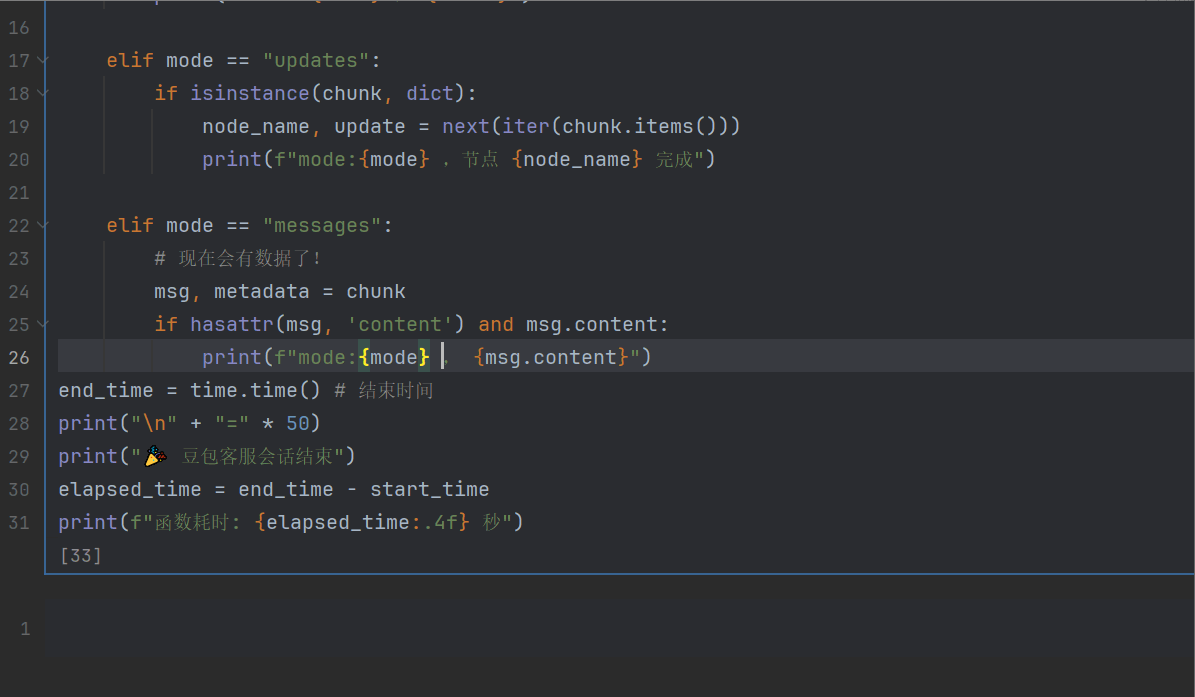Click line number 16 in the gutter
The width and height of the screenshot is (1195, 697).
click(19, 27)
